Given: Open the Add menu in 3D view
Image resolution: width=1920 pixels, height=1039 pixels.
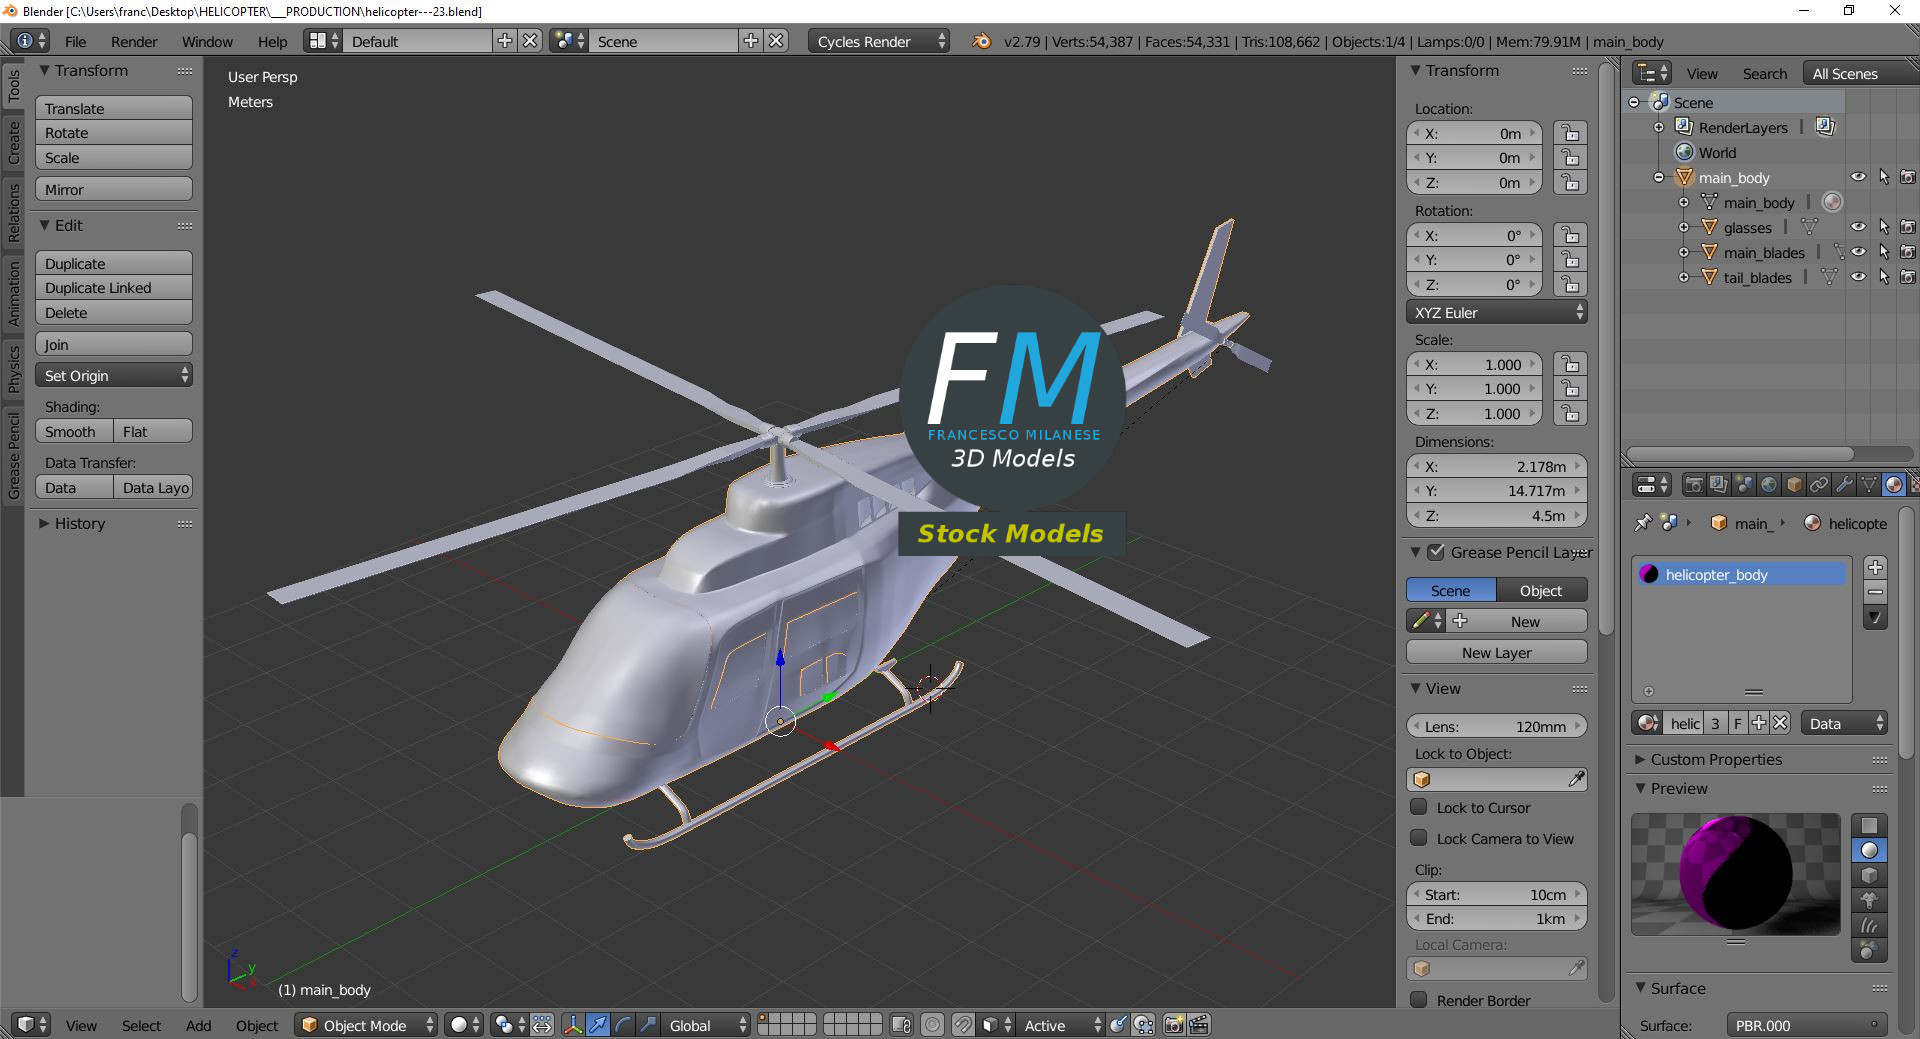Looking at the screenshot, I should [x=198, y=1025].
